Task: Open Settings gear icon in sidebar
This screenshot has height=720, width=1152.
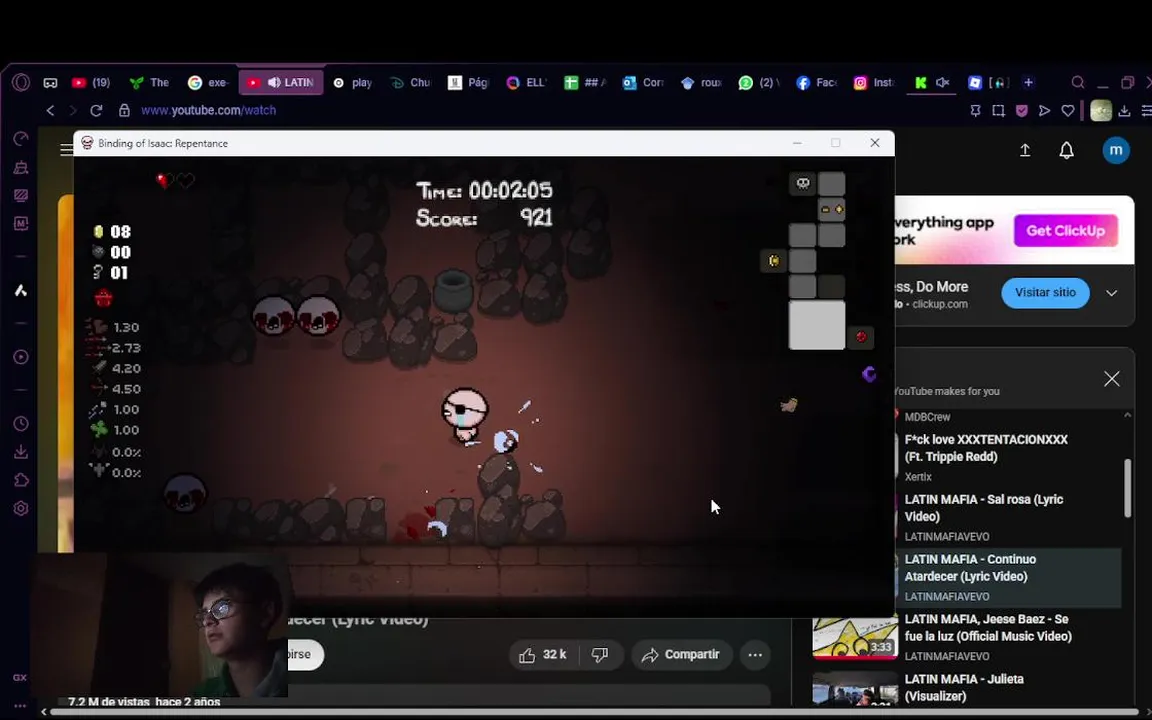Action: click(x=21, y=508)
